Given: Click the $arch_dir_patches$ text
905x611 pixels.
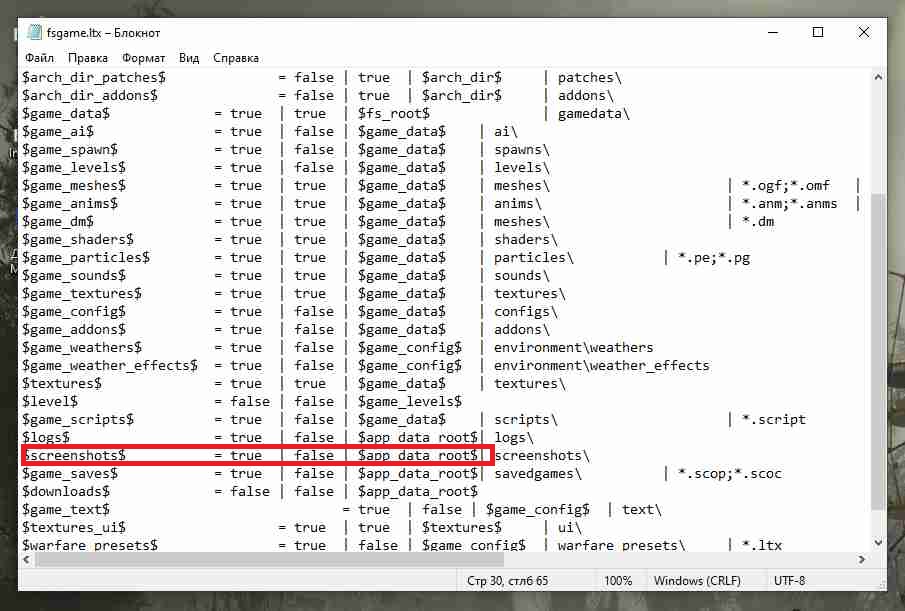Looking at the screenshot, I should click(x=94, y=77).
